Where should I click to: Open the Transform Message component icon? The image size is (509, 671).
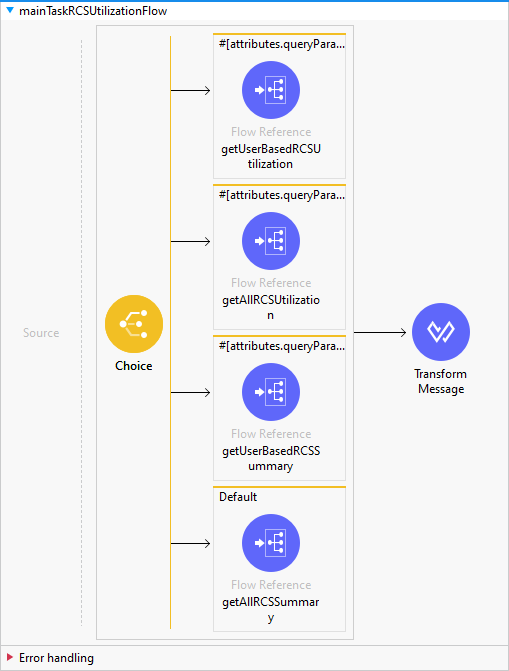coord(441,332)
